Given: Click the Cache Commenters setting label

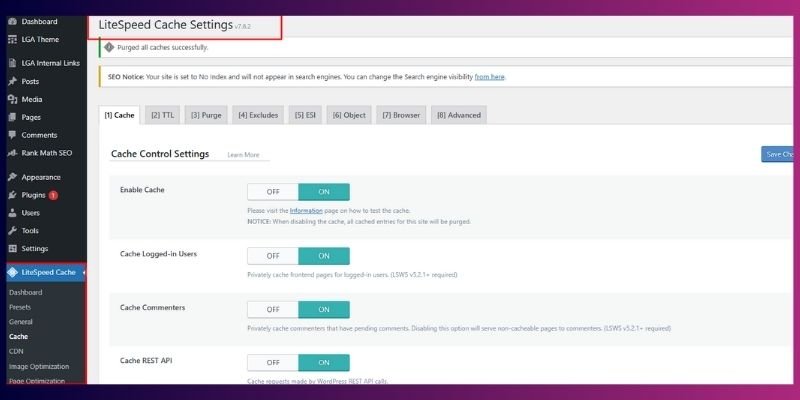Looking at the screenshot, I should point(153,308).
